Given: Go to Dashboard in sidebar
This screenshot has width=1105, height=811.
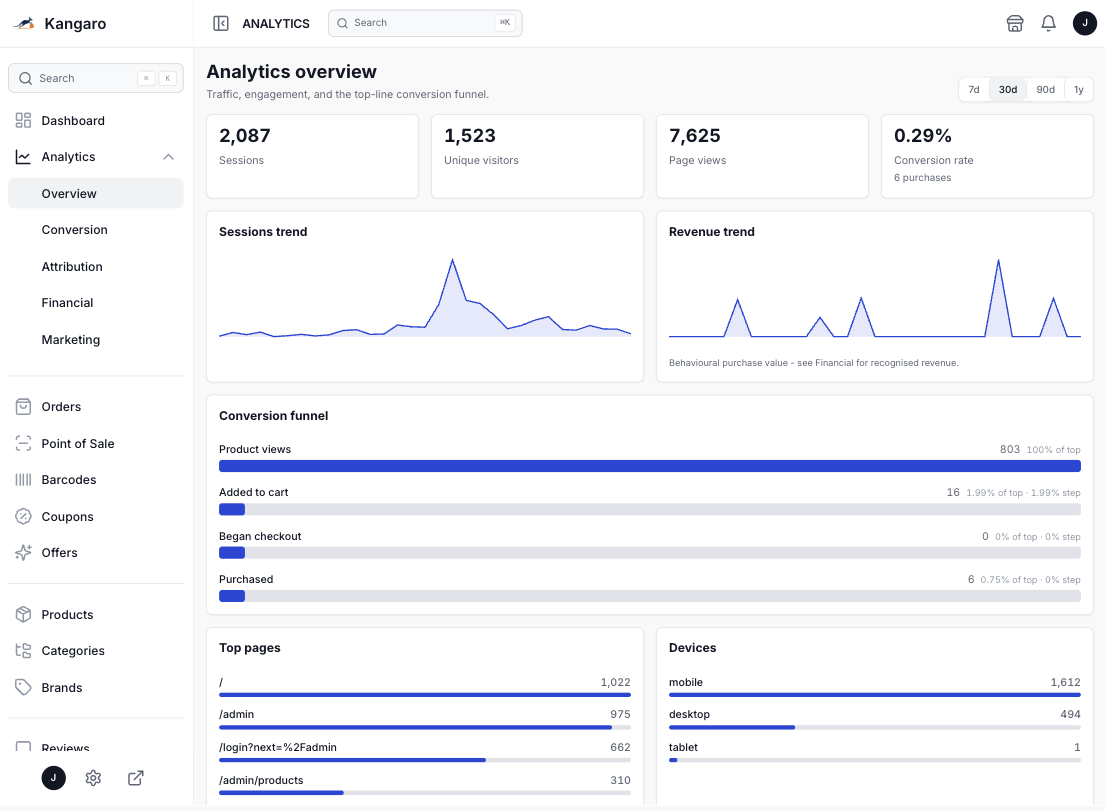Looking at the screenshot, I should coord(96,120).
